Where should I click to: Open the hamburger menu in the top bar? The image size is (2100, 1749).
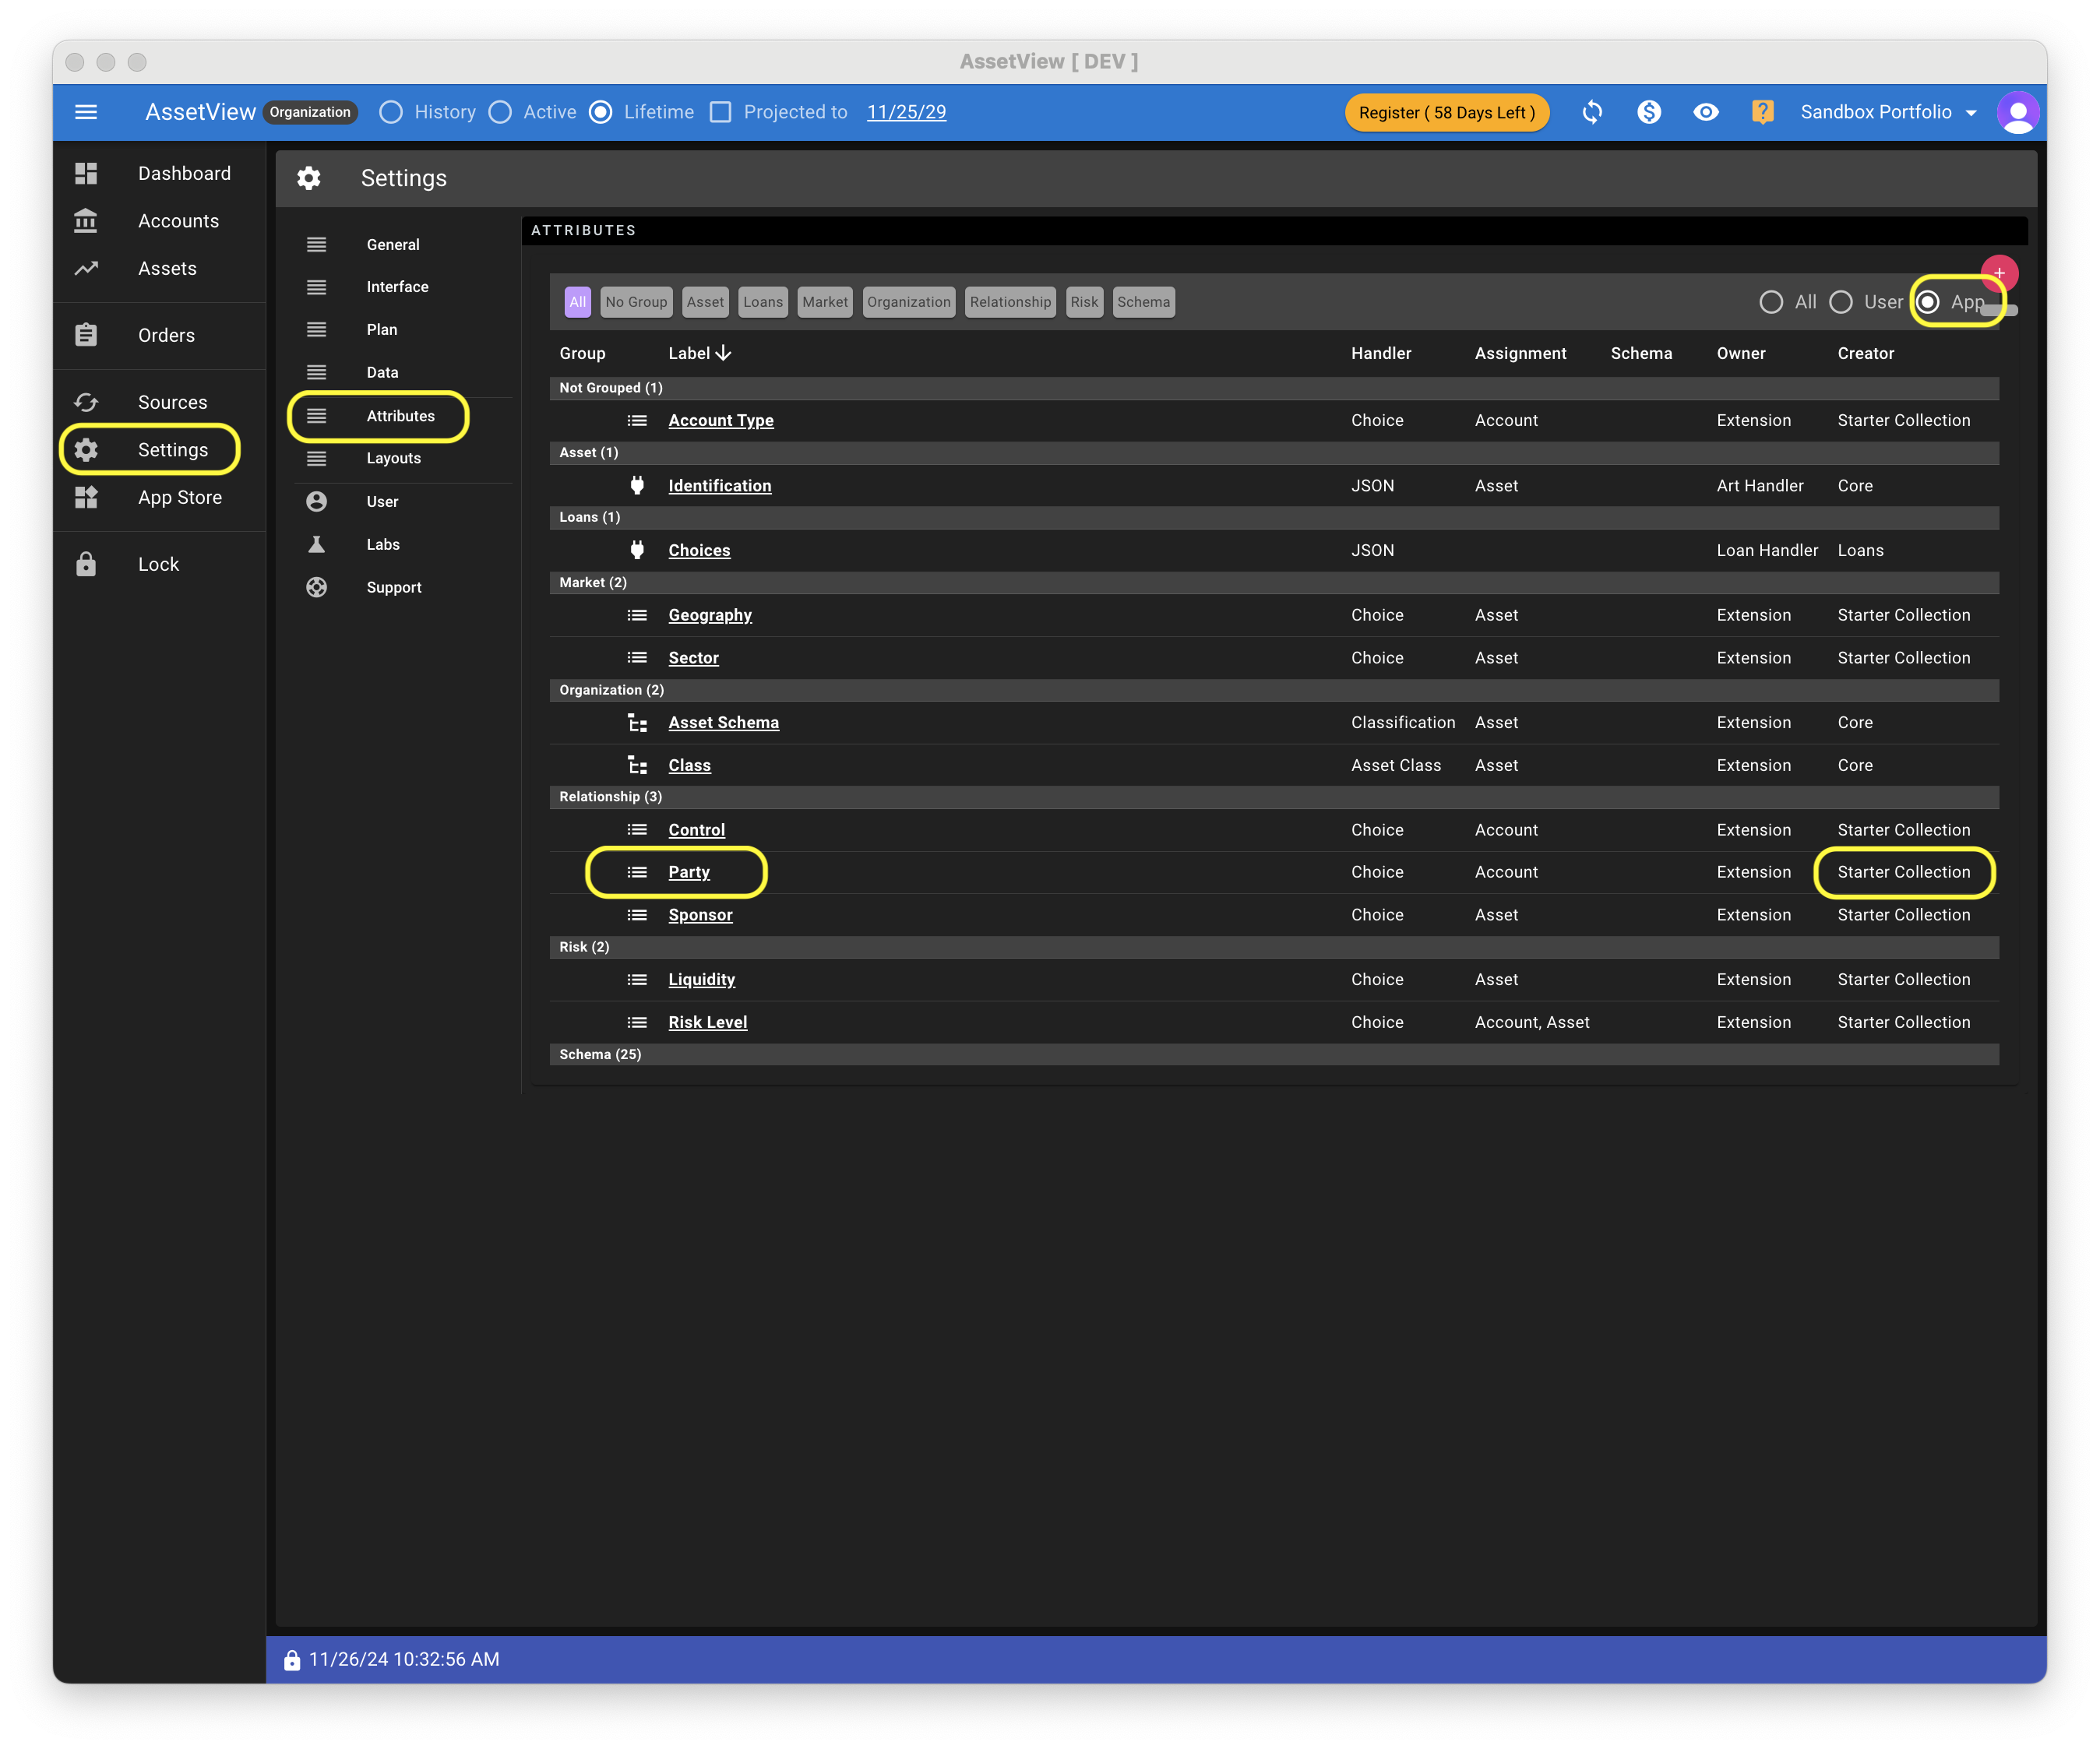86,112
